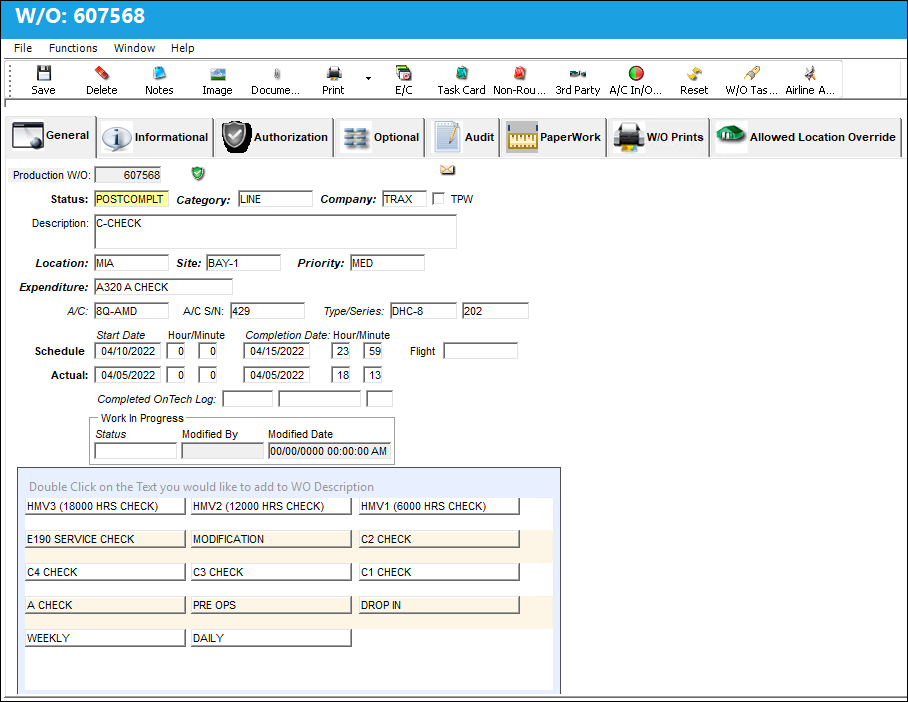Select the MODIFICATION description text

271,539
